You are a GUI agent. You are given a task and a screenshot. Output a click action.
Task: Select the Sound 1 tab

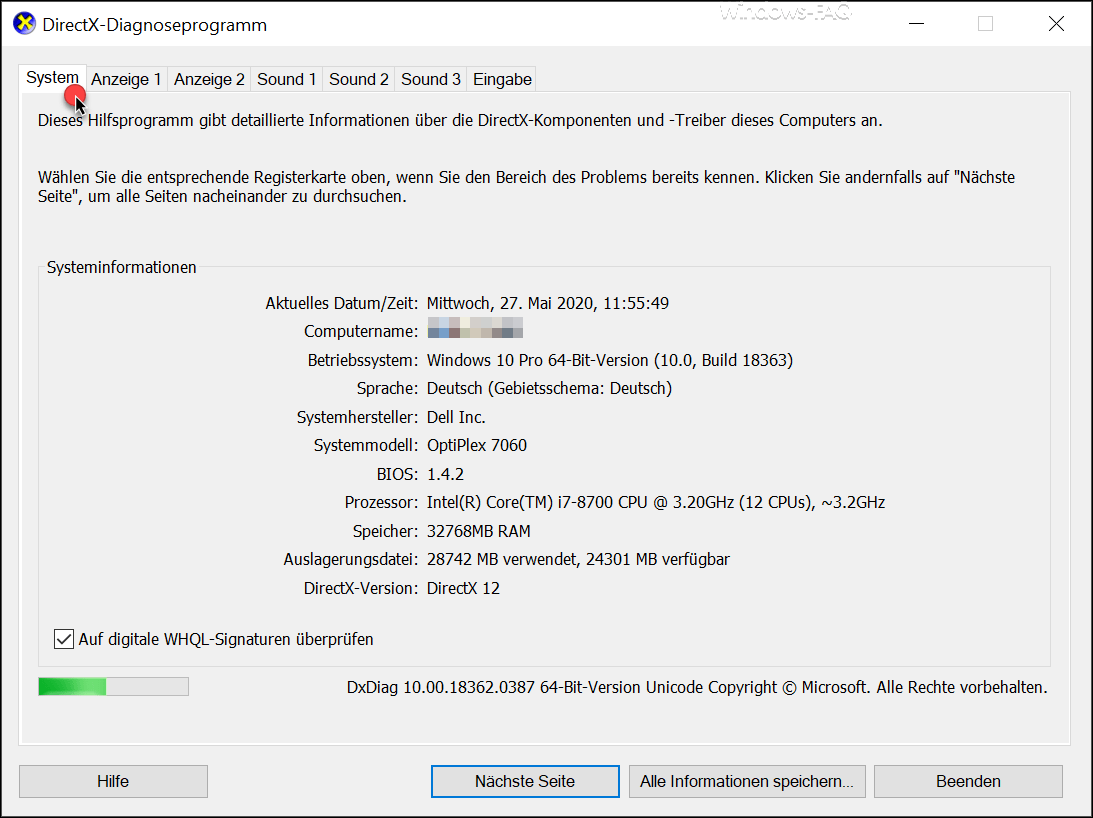click(x=286, y=79)
